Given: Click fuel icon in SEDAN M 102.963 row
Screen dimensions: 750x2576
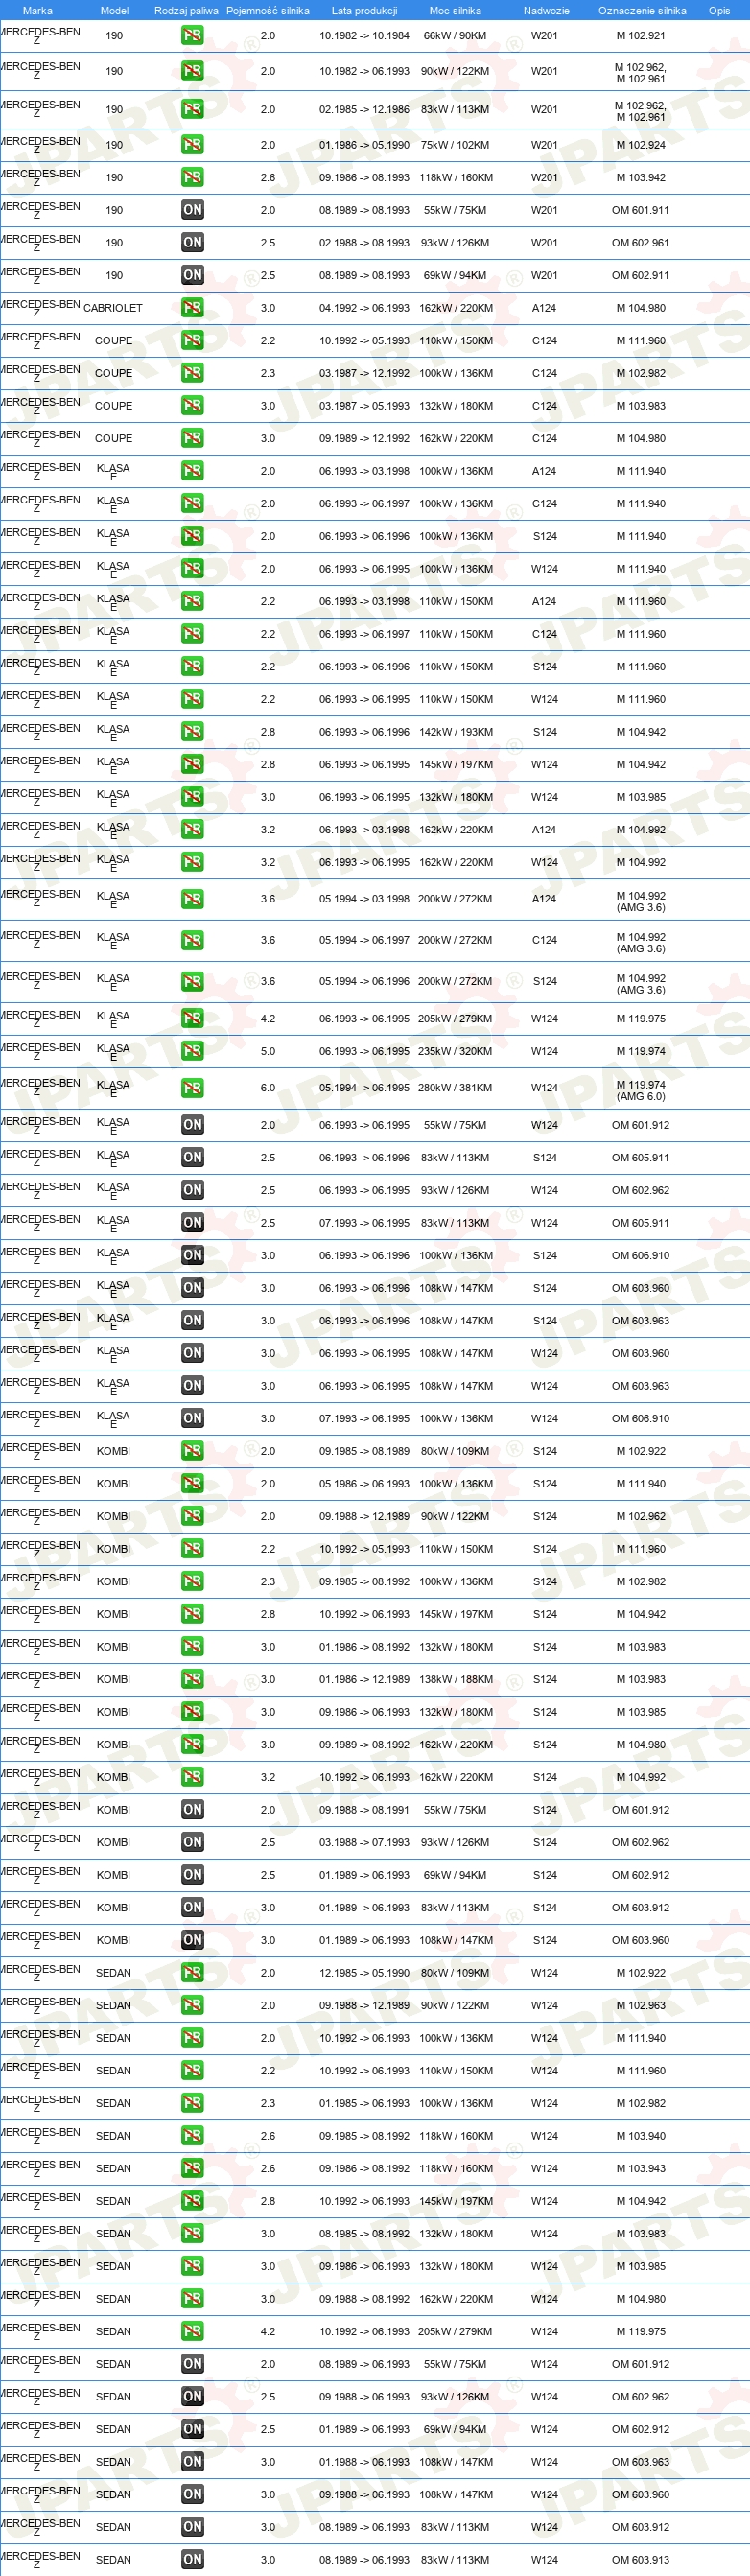Looking at the screenshot, I should [x=192, y=2005].
